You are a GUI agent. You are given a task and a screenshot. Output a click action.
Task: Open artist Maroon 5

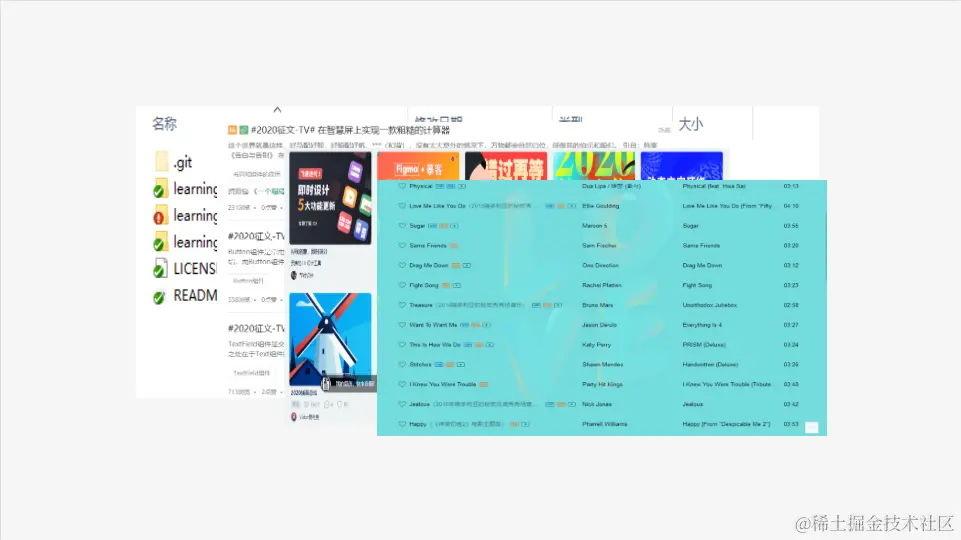pos(594,226)
